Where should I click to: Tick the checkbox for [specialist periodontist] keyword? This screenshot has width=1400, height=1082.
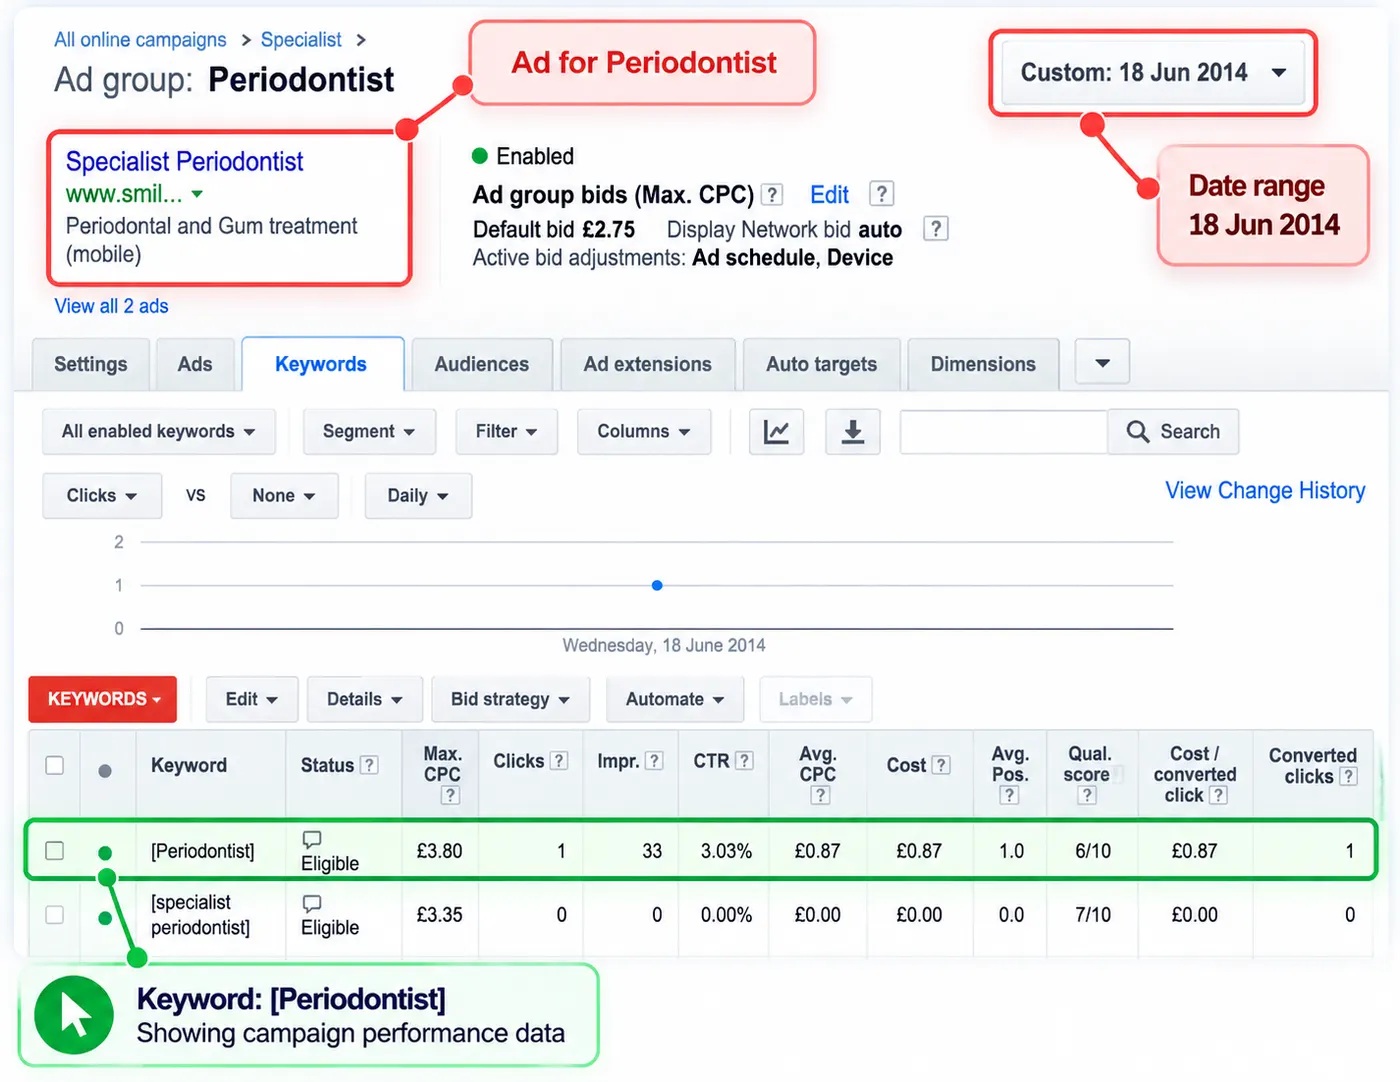pos(55,915)
